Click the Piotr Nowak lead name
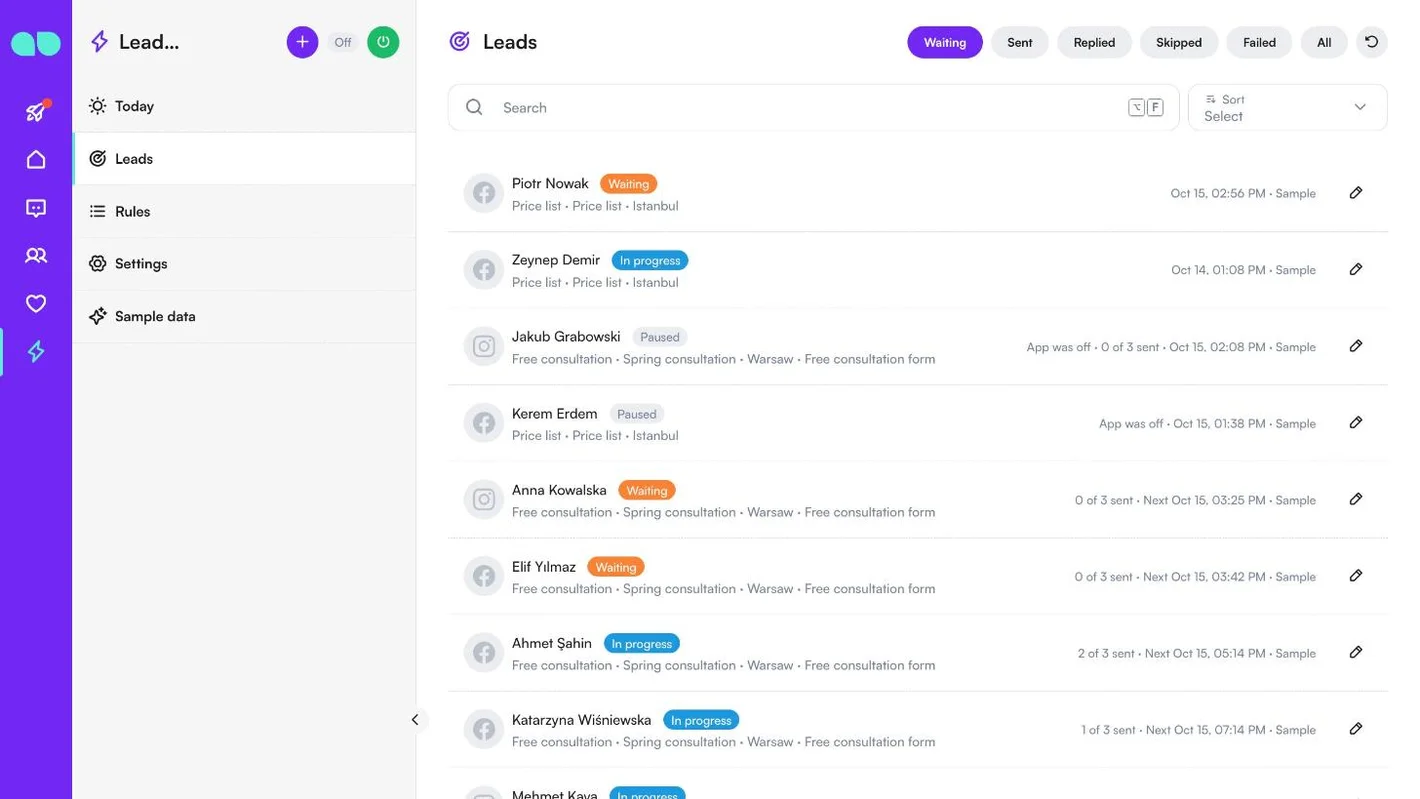1420x799 pixels. [x=550, y=184]
